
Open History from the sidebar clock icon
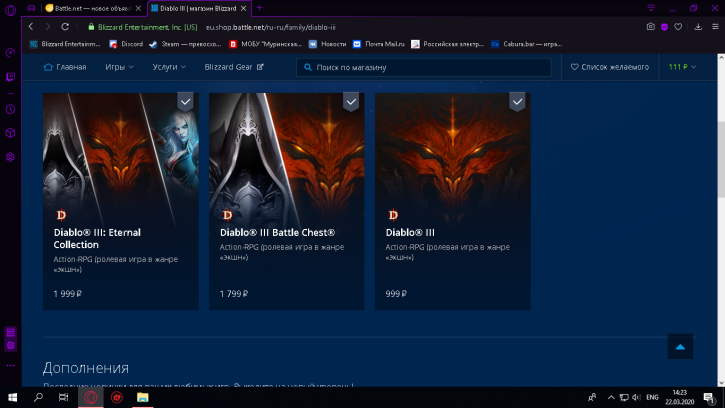10,110
